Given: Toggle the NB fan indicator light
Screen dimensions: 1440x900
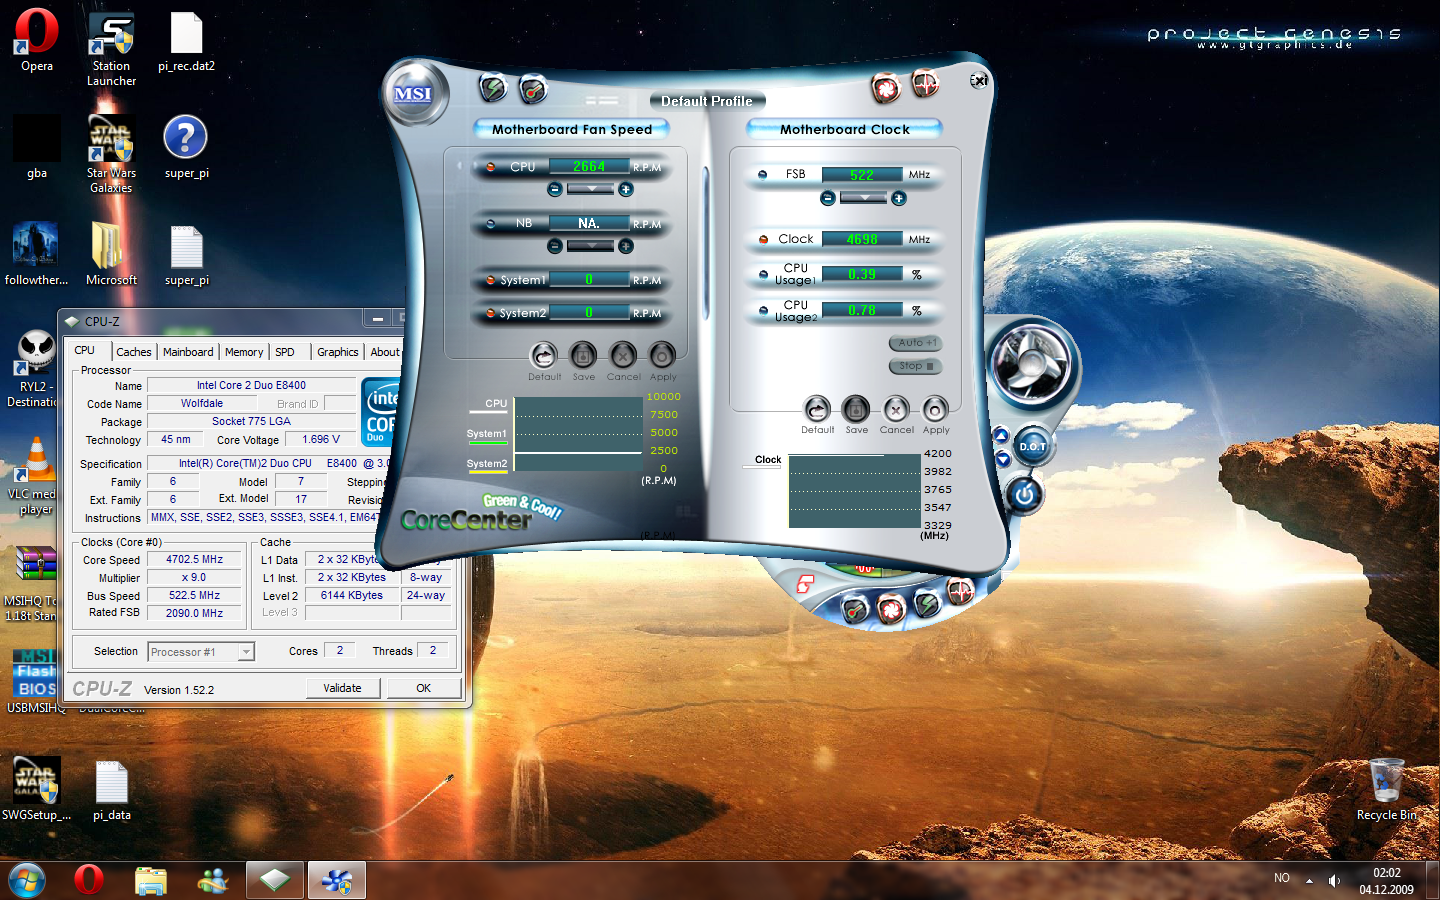Looking at the screenshot, I should [x=491, y=224].
